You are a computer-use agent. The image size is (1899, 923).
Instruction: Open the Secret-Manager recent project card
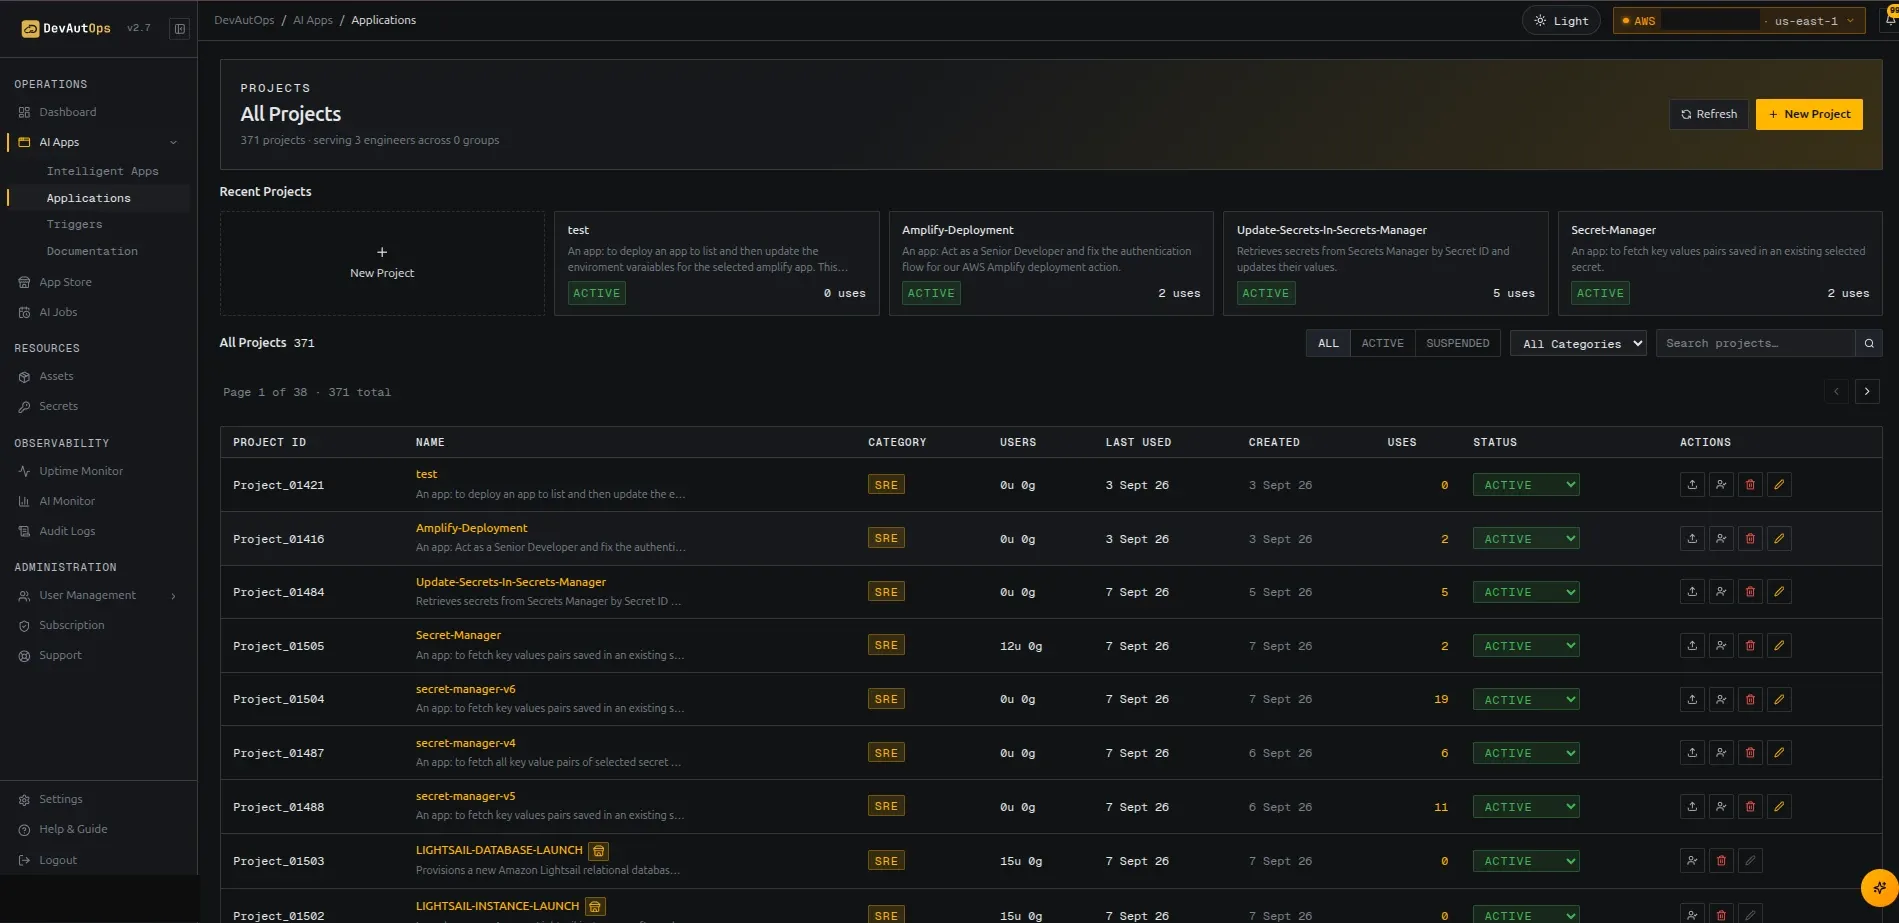1720,263
